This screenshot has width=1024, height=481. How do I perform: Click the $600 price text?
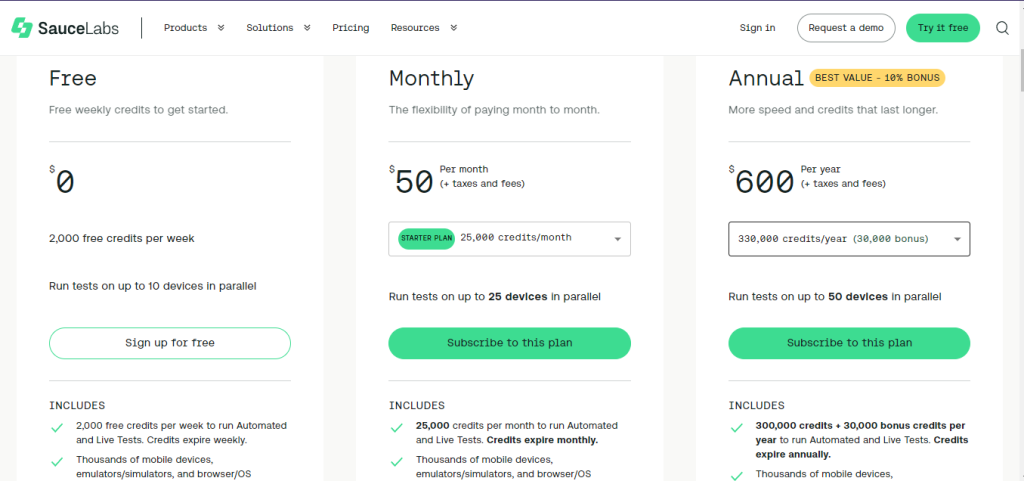pos(761,181)
